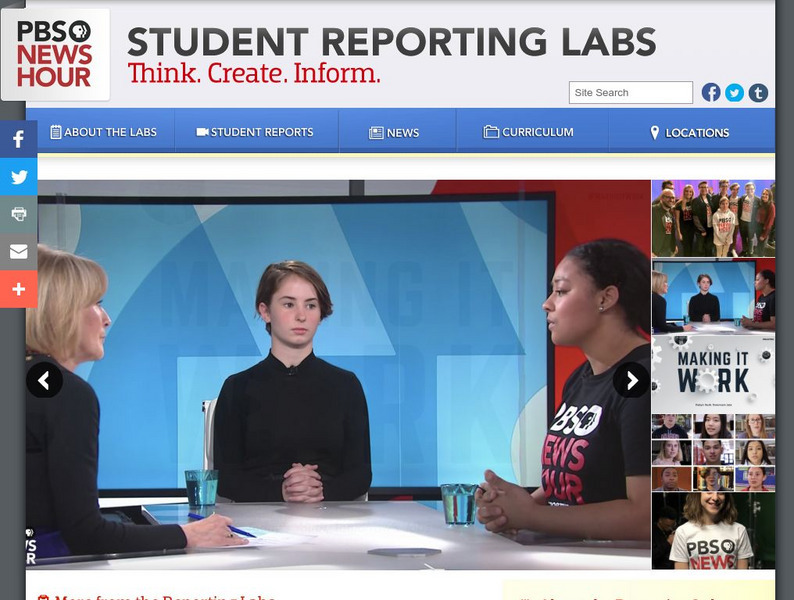Open the PBS NewsHour logo
This screenshot has width=794, height=600.
[x=55, y=54]
